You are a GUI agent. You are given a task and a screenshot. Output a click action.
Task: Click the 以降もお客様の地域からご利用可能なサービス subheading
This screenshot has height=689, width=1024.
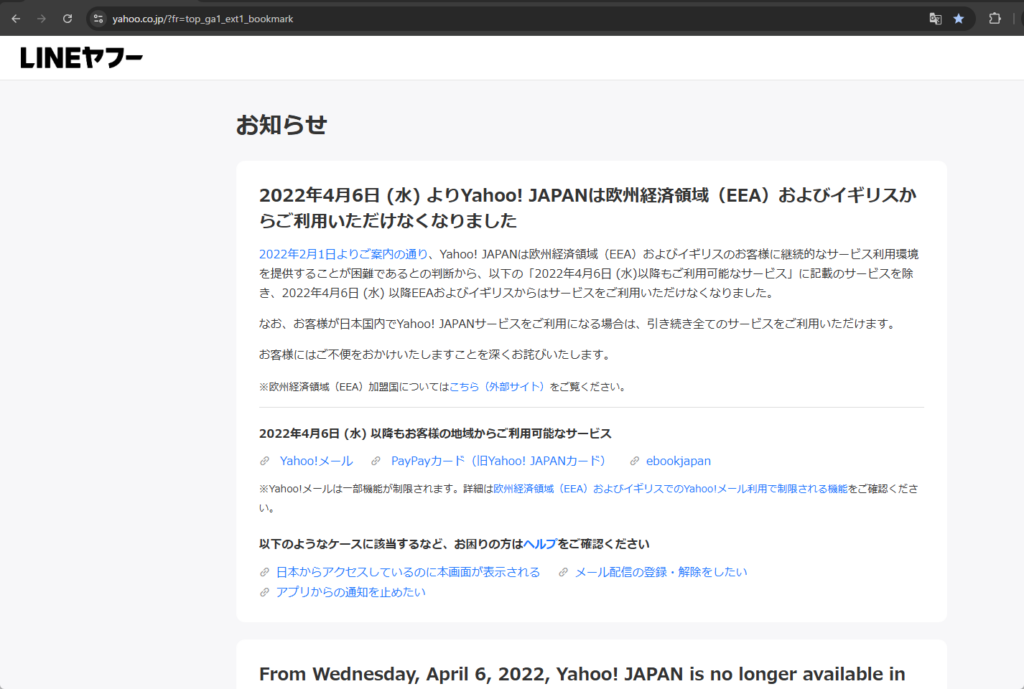click(x=435, y=434)
